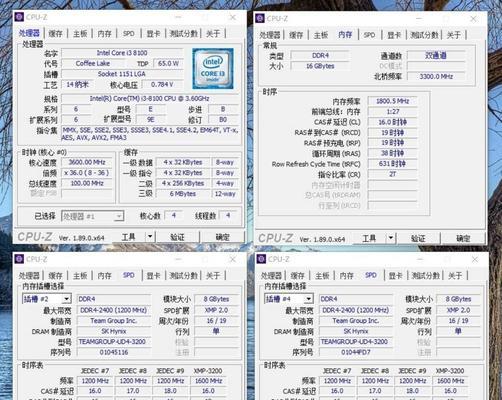502x400 pixels.
Task: Open 主板 tab in slot #2 SPD window
Action: (x=80, y=275)
